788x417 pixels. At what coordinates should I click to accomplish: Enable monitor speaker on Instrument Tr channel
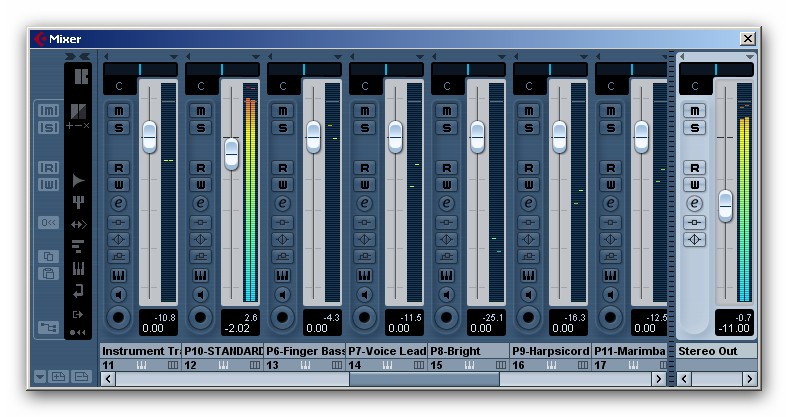119,294
